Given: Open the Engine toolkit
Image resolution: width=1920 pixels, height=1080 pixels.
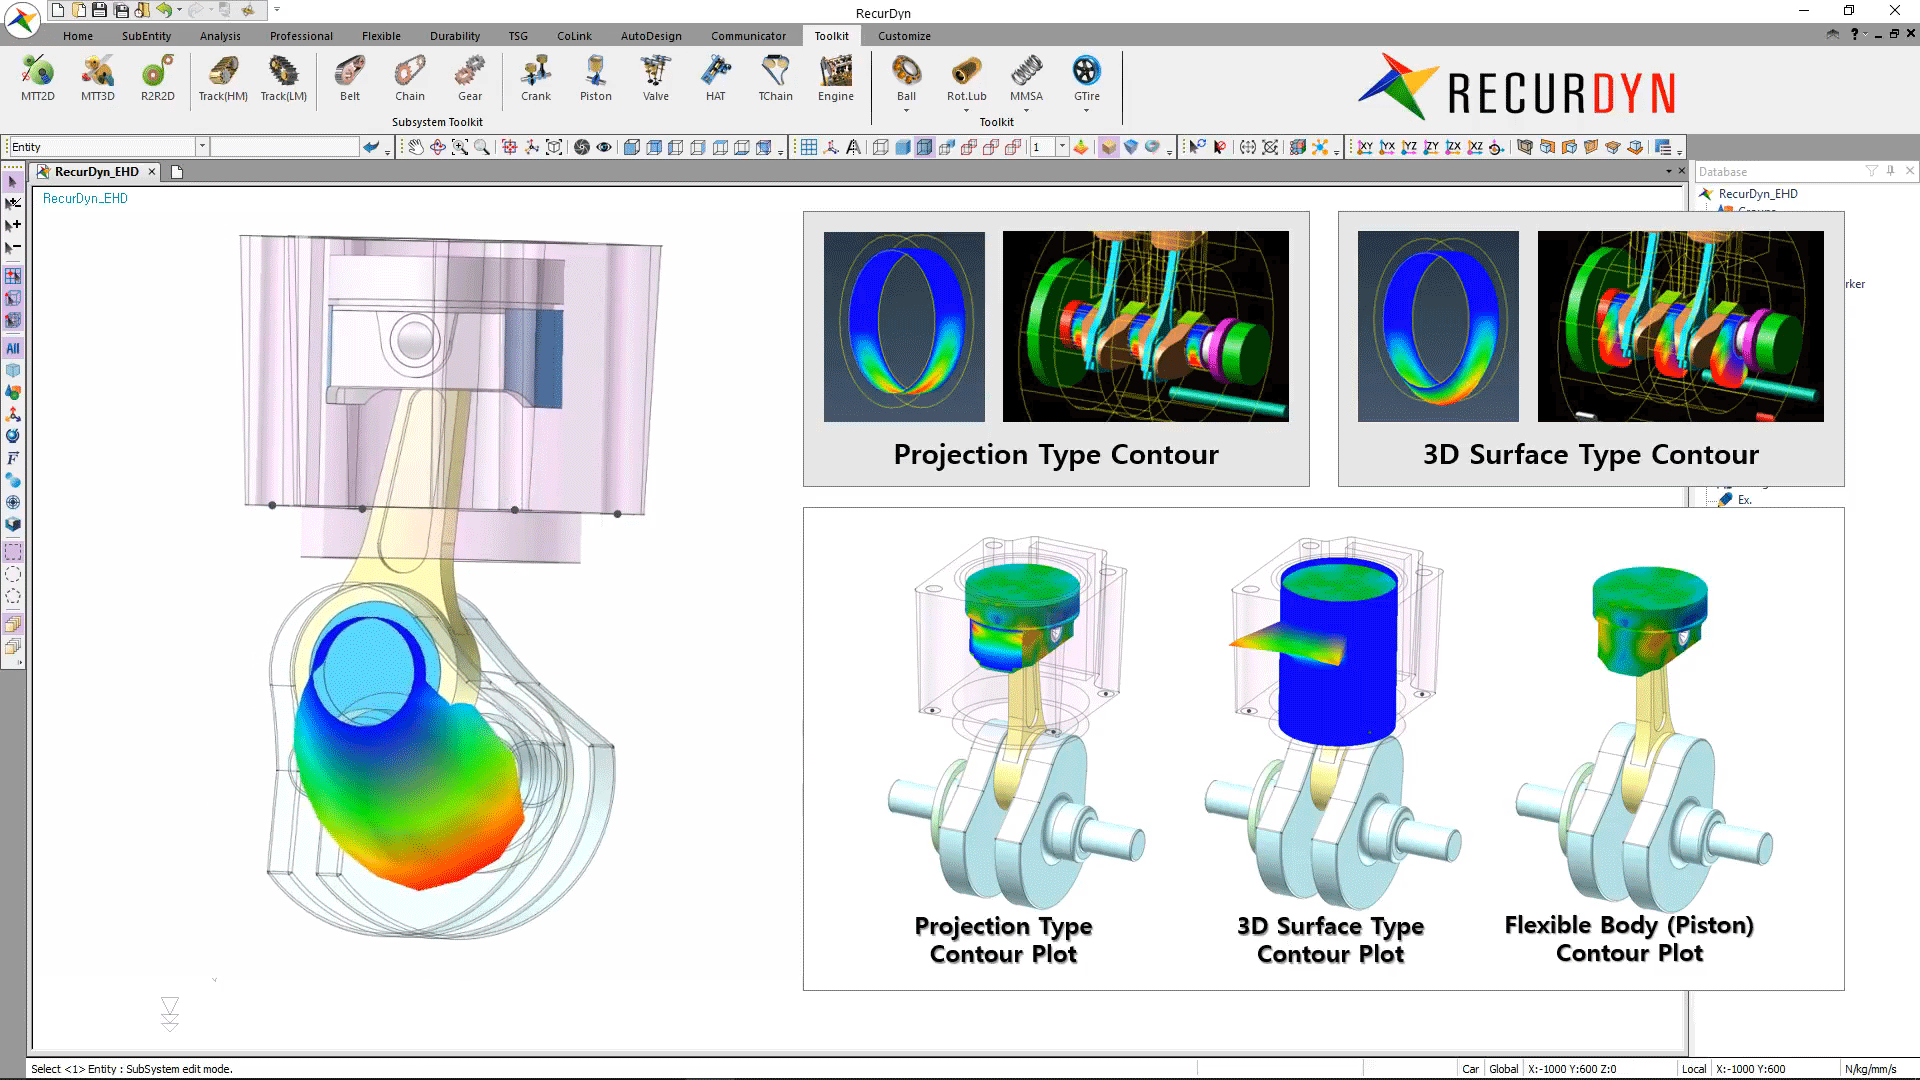Looking at the screenshot, I should point(836,78).
